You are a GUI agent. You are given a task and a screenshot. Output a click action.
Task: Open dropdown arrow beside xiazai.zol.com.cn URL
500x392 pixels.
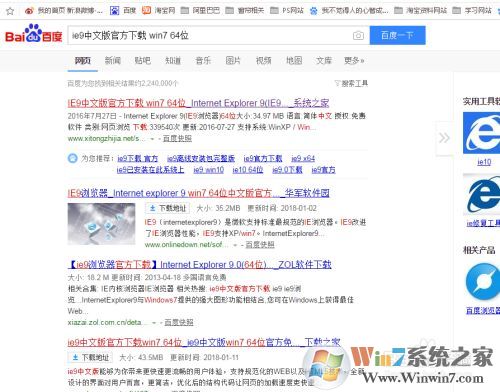[x=154, y=323]
